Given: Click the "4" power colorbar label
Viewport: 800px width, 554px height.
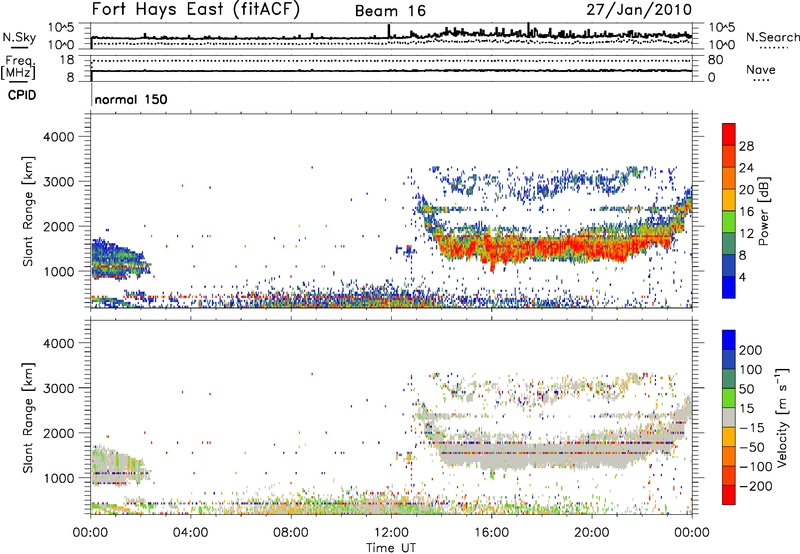Looking at the screenshot, I should pyautogui.click(x=742, y=277).
